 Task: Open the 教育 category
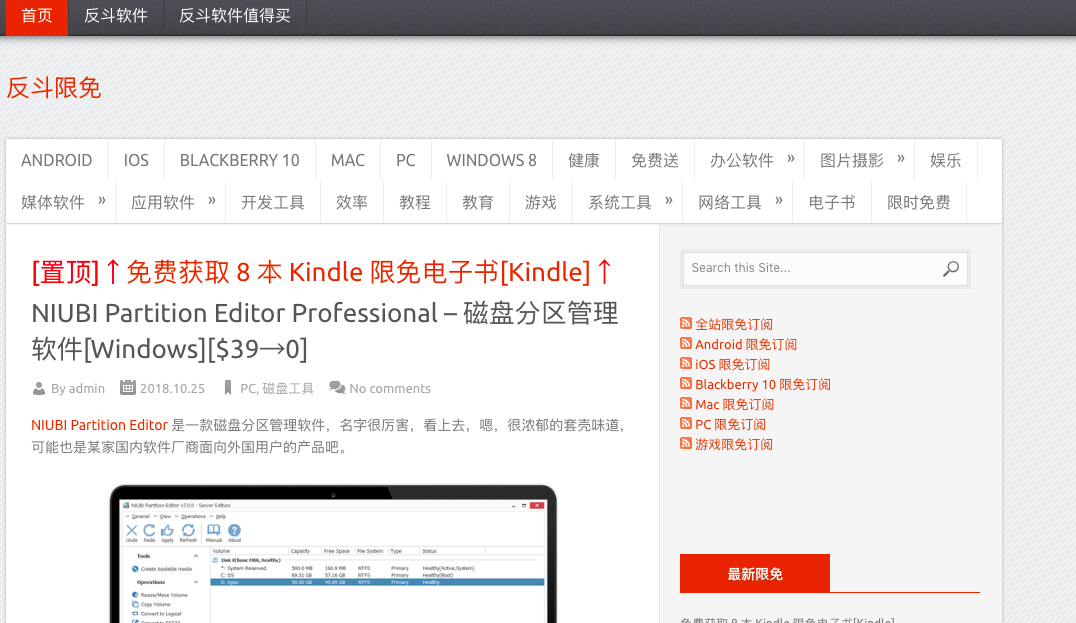point(478,202)
